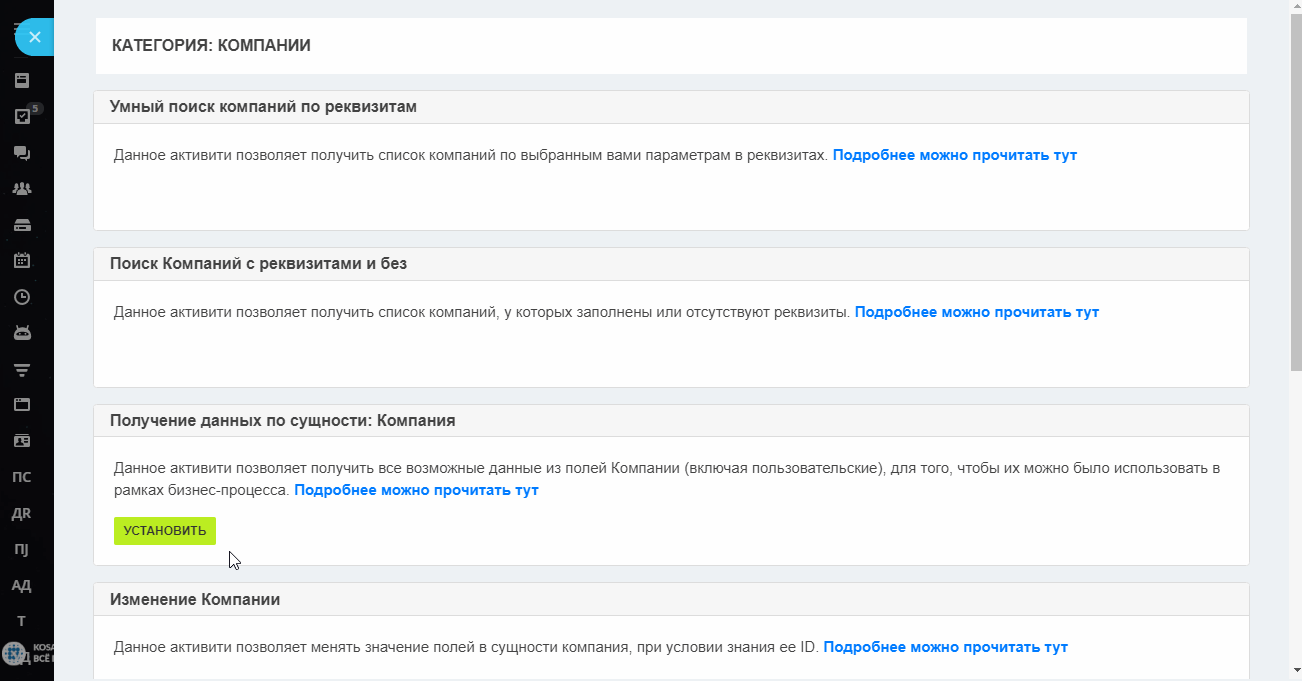
Task: Click the scrollbar down arrow
Action: [1295, 672]
